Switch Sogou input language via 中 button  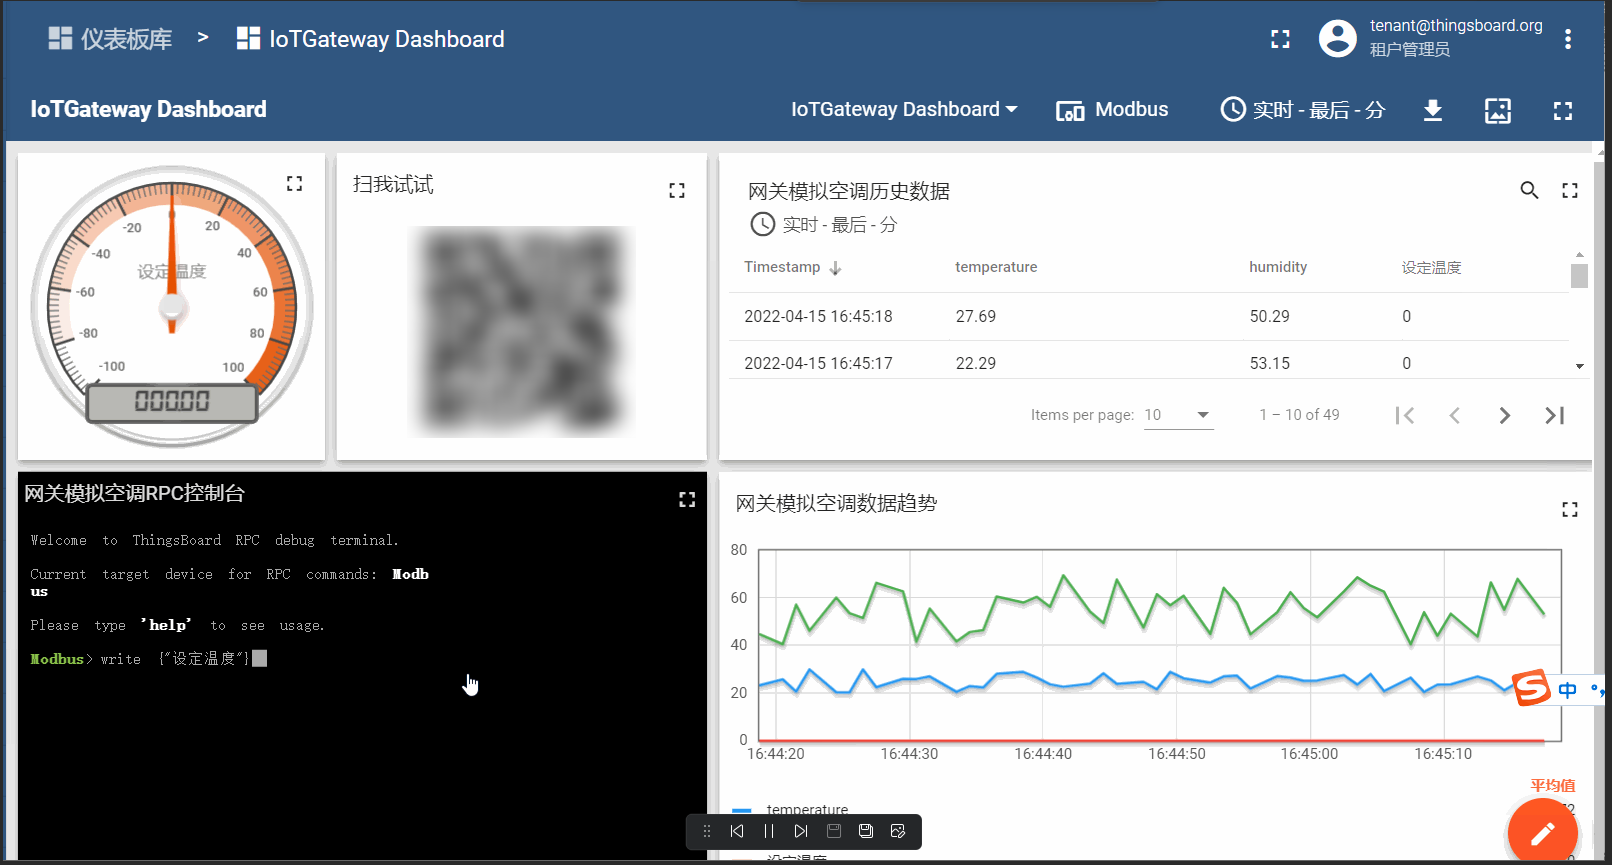(1568, 690)
